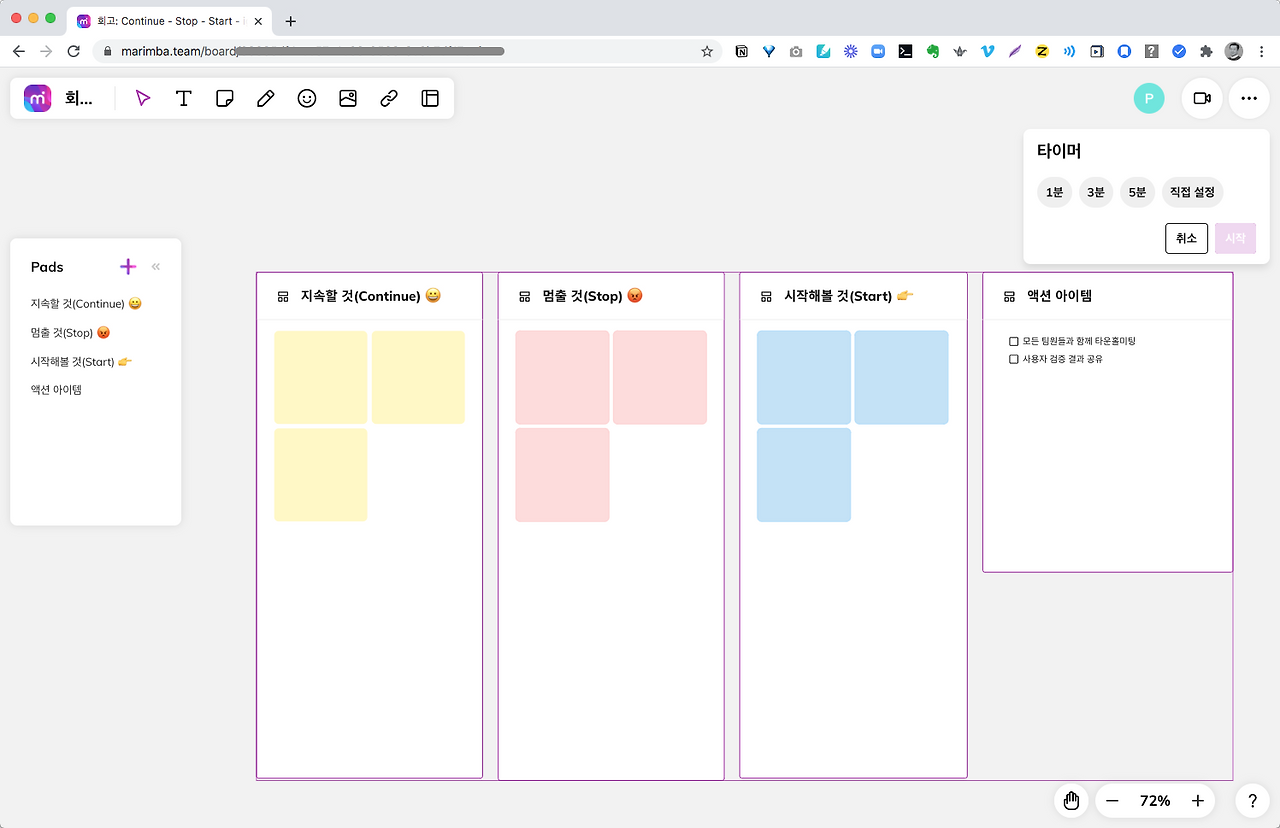Click the 72% zoom level indicator
The height and width of the screenshot is (828, 1280).
pos(1155,801)
